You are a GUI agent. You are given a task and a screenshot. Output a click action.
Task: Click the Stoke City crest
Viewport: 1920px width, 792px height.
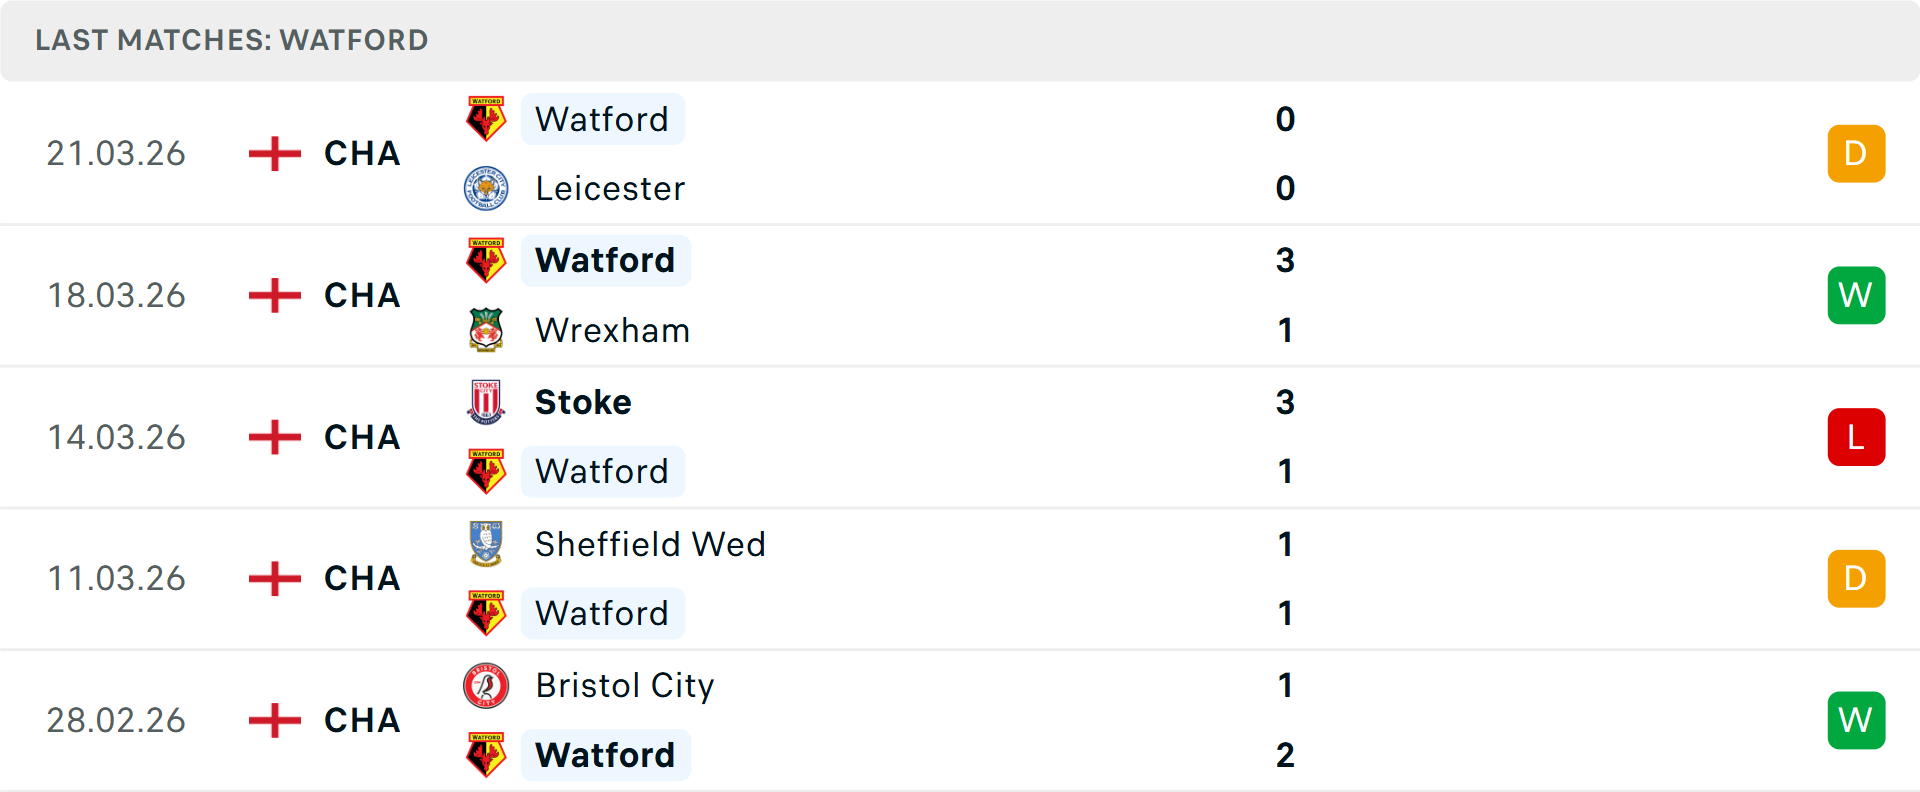point(485,402)
